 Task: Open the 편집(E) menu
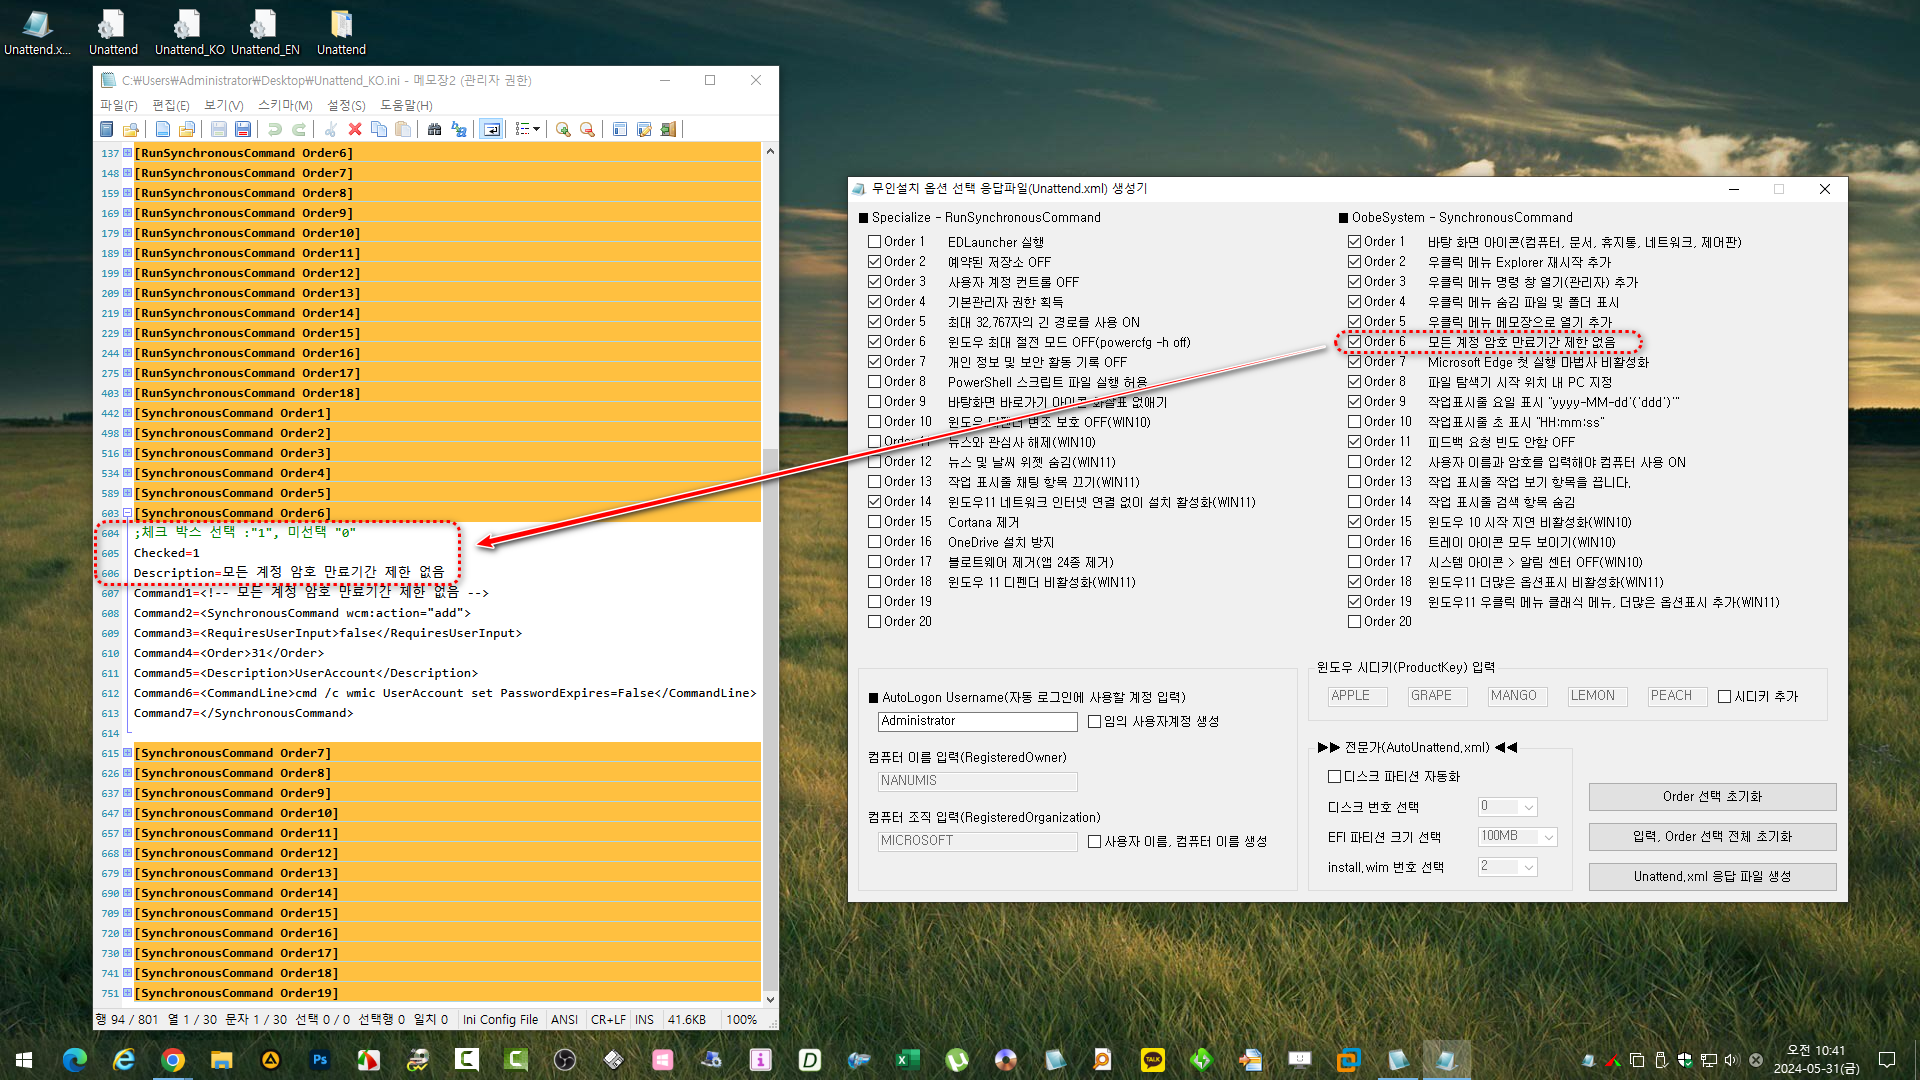click(170, 105)
